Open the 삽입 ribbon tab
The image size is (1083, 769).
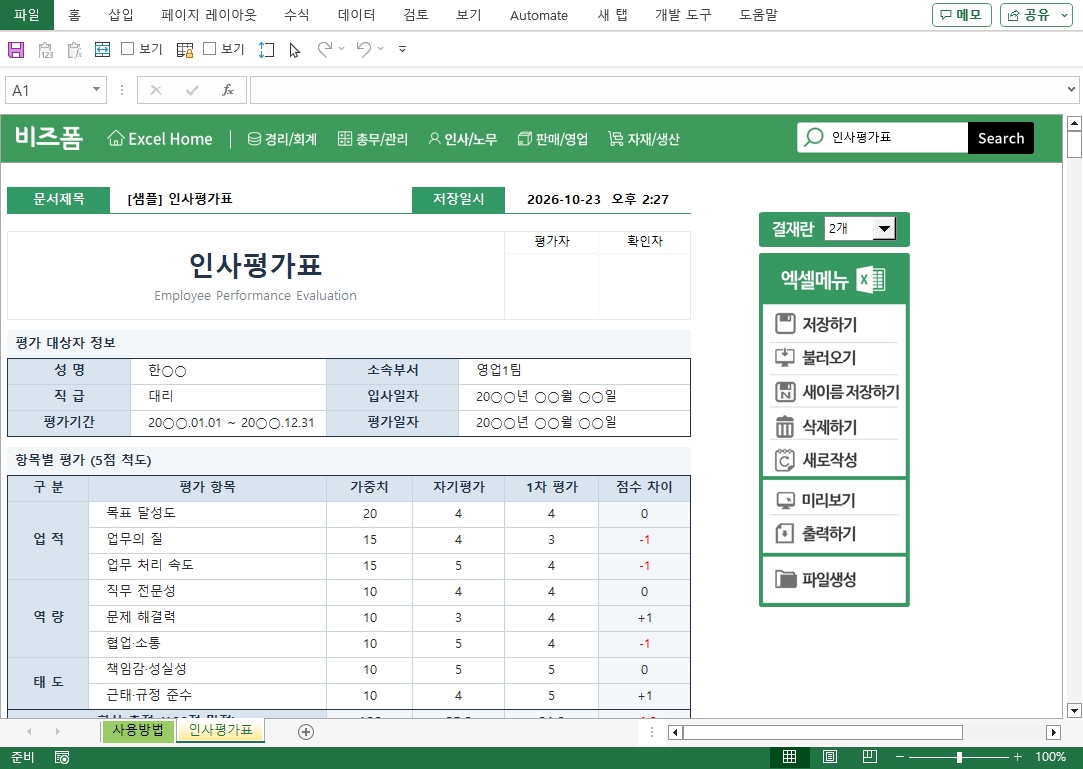click(121, 15)
